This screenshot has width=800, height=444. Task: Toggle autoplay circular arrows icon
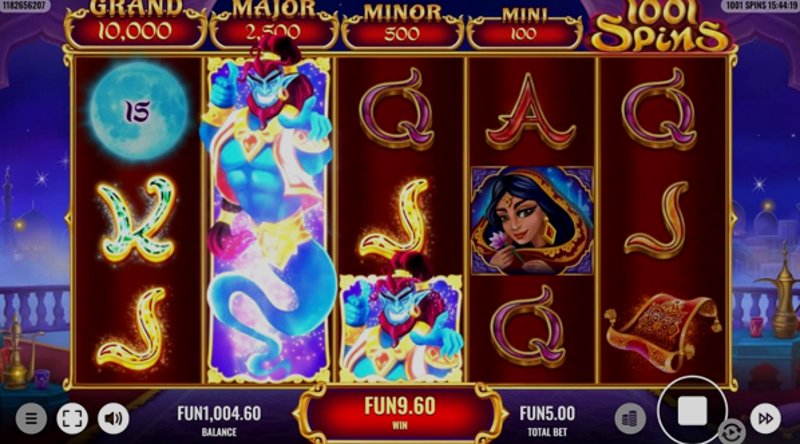pos(732,432)
